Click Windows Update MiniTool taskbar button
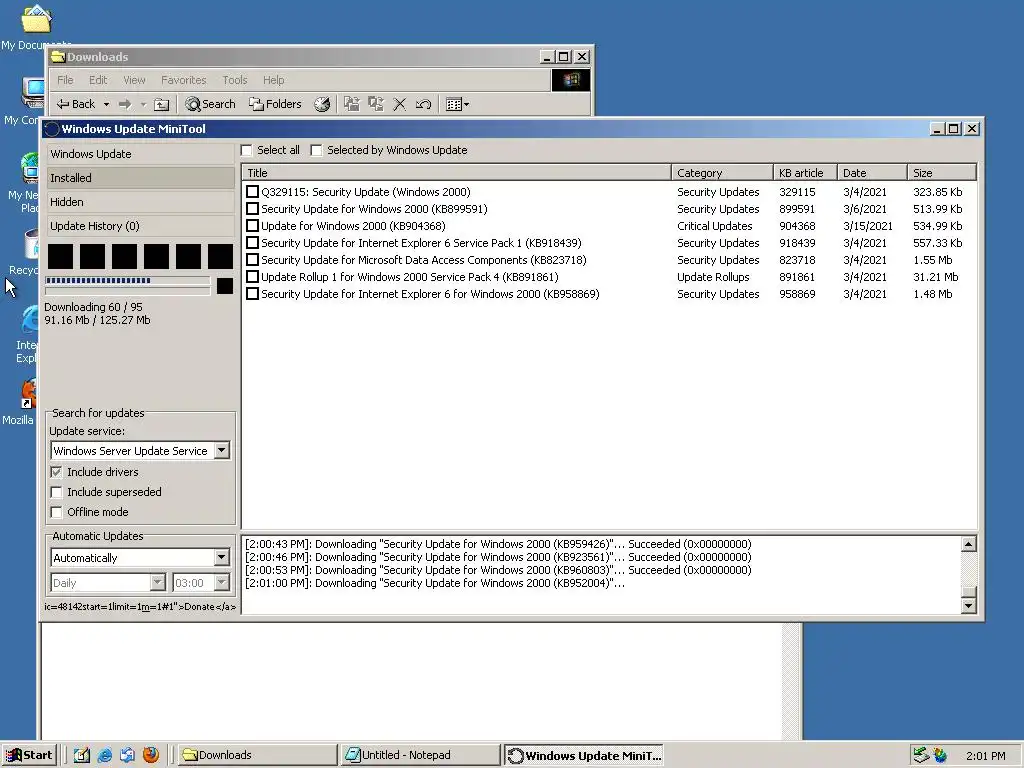Screen dimensions: 1024x768 [x=584, y=755]
